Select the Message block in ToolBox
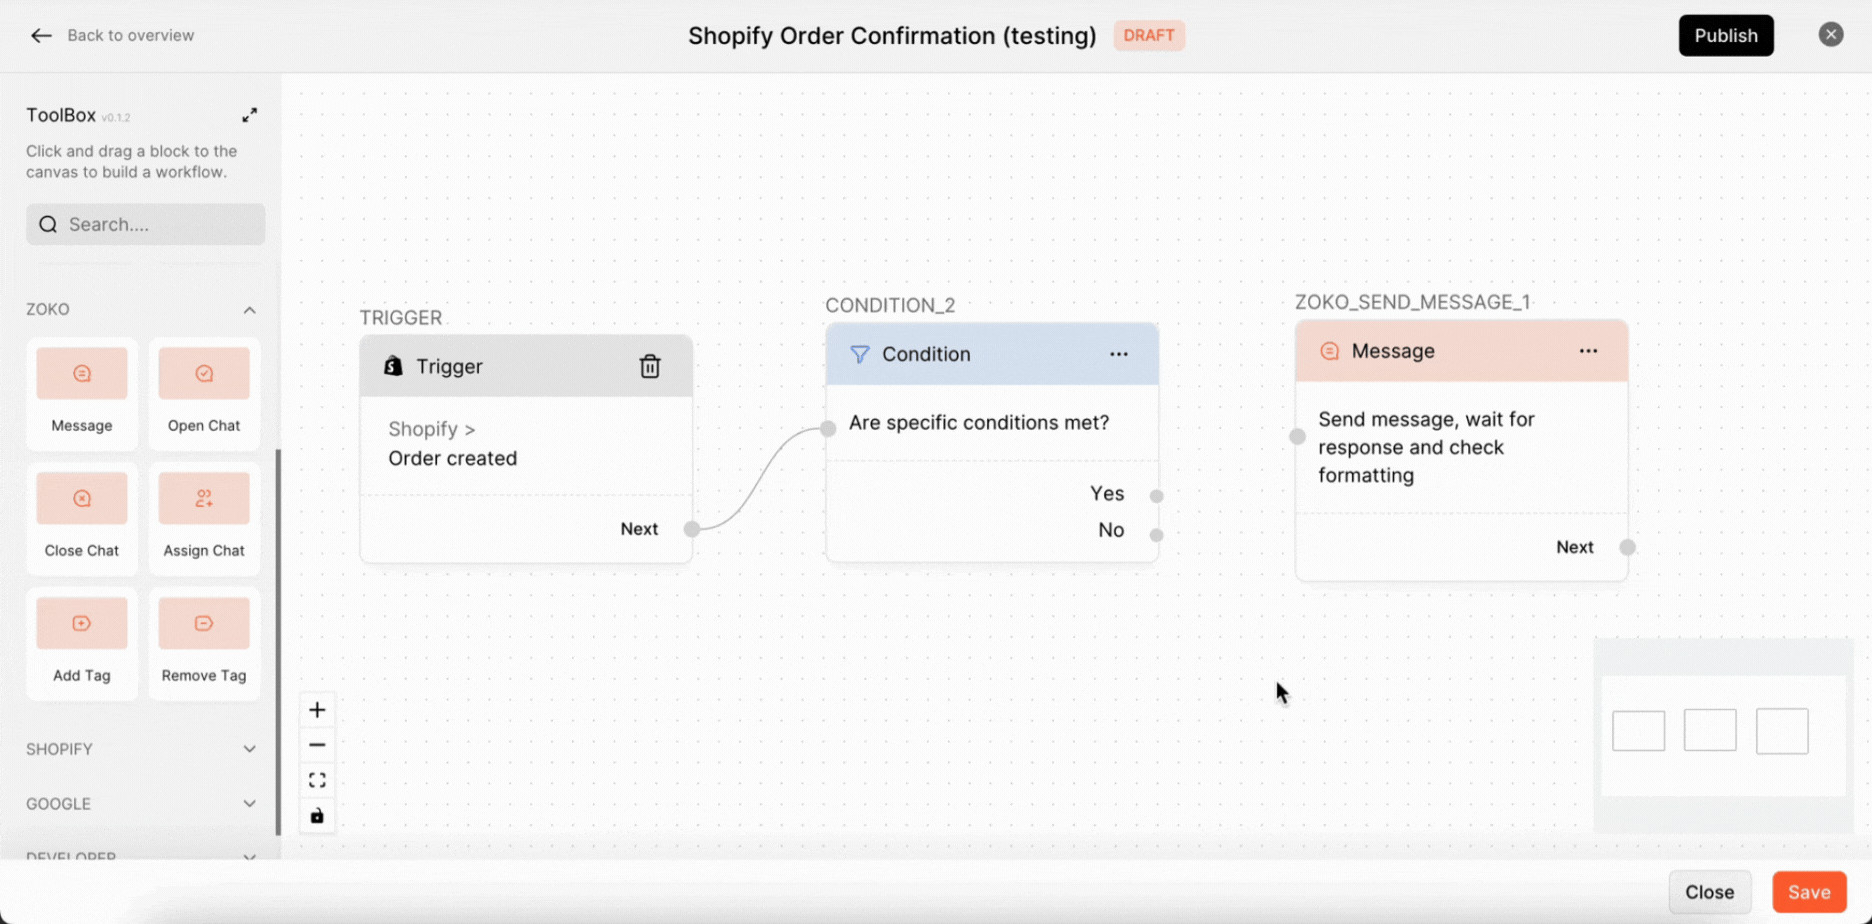The height and width of the screenshot is (924, 1872). tap(82, 392)
